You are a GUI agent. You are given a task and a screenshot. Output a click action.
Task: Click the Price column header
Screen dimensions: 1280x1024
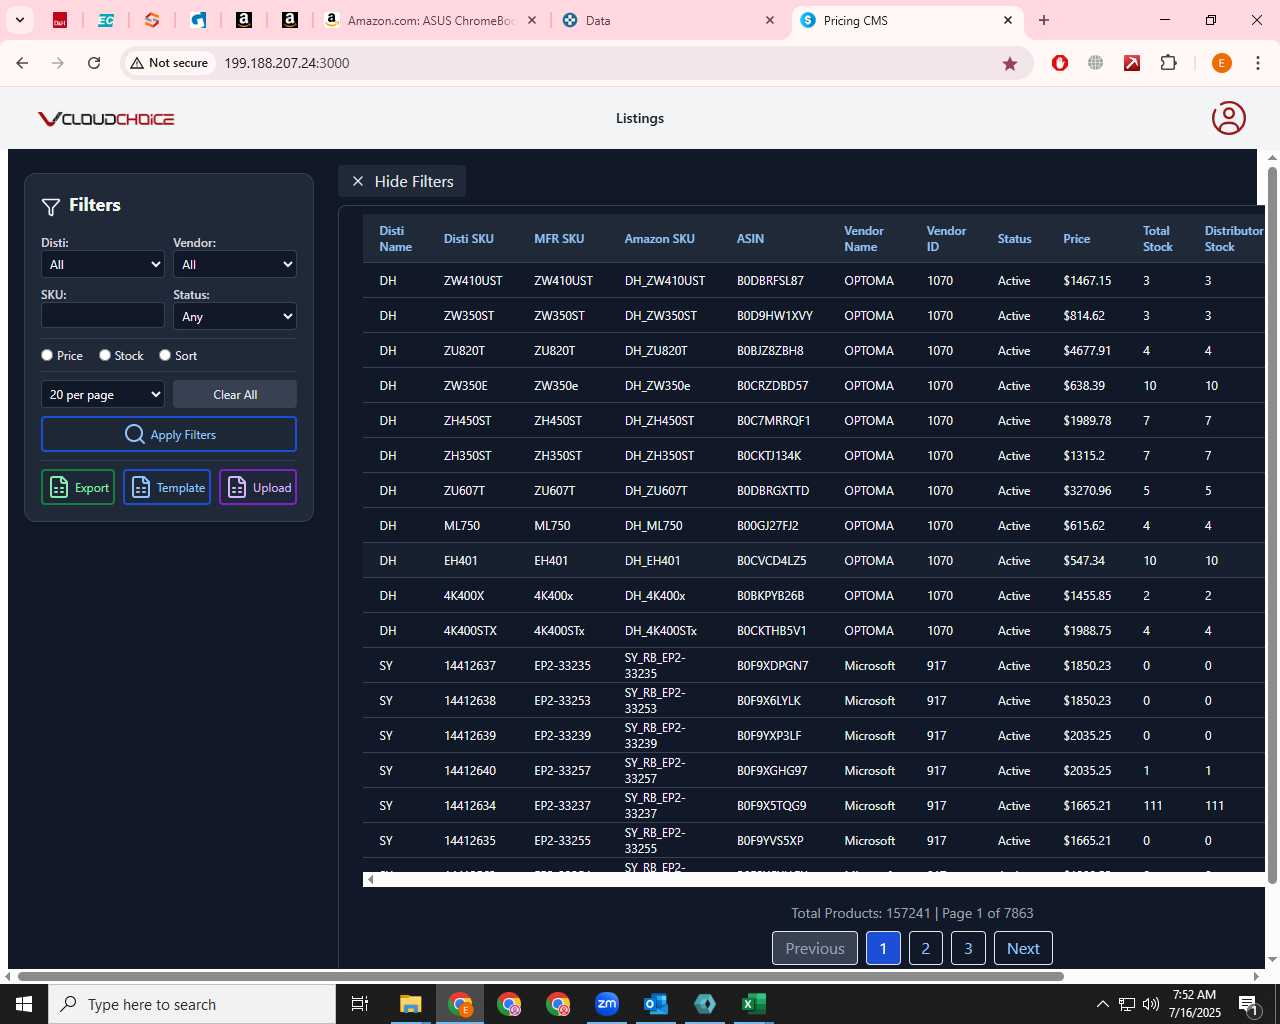(1077, 239)
